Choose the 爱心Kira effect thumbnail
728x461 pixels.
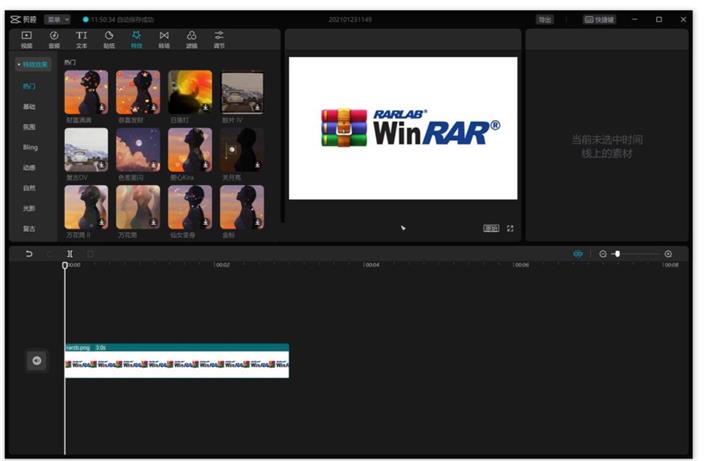point(190,149)
